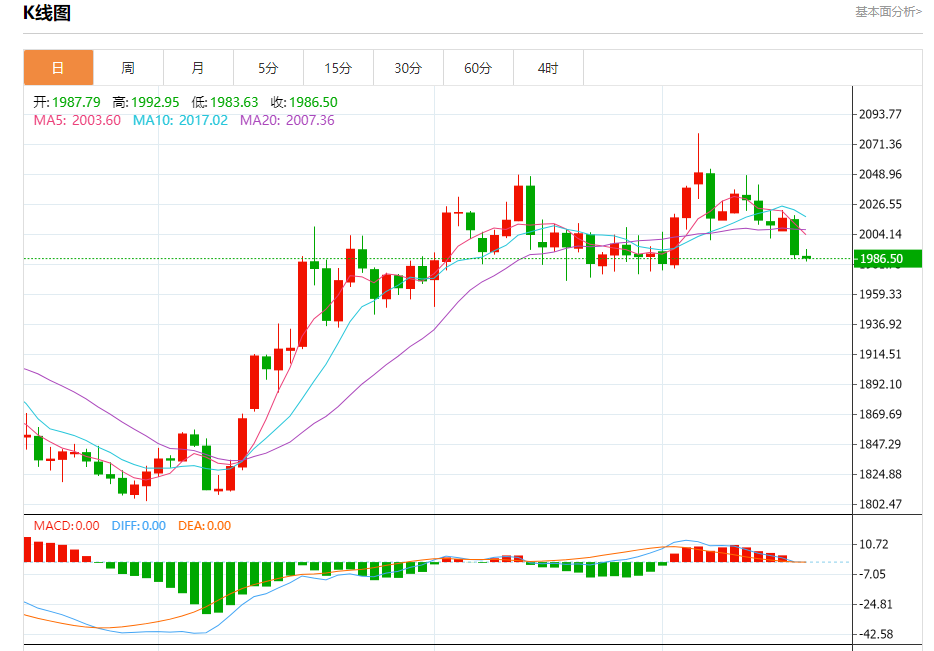Click the latest small green candlestick at the dotted line
The image size is (934, 651).
[807, 257]
